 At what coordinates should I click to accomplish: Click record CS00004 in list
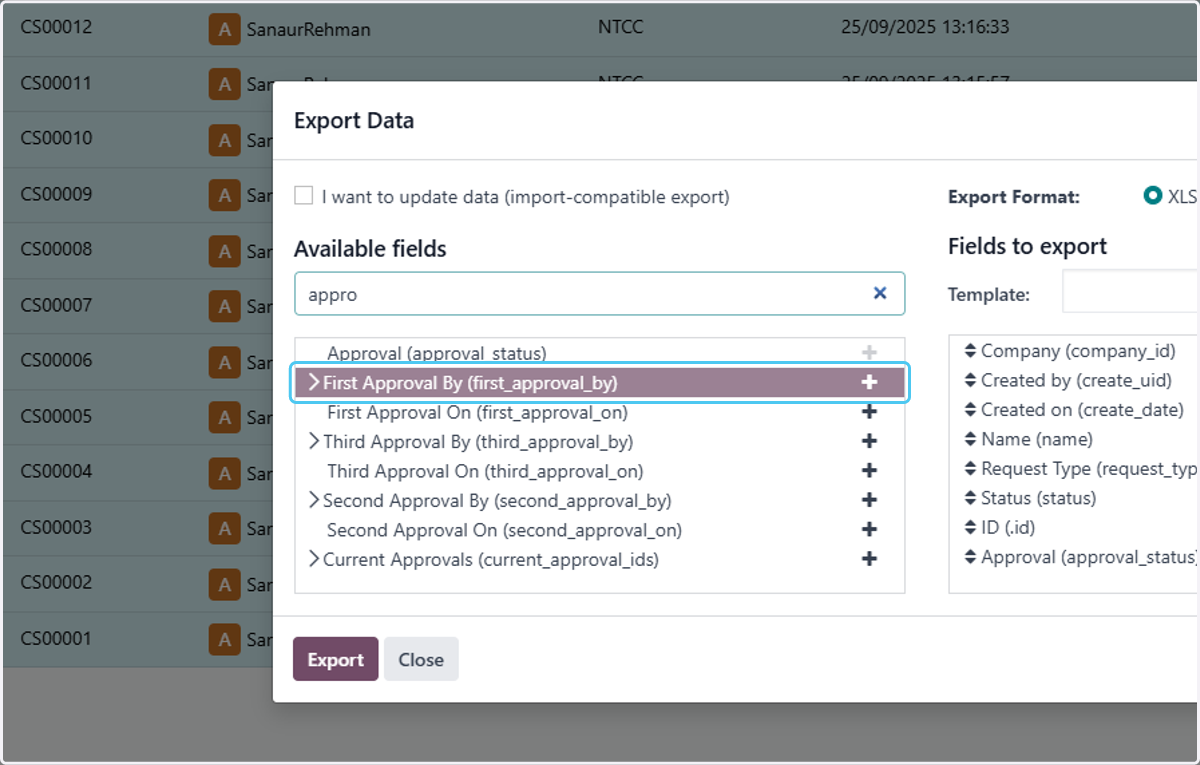(56, 471)
